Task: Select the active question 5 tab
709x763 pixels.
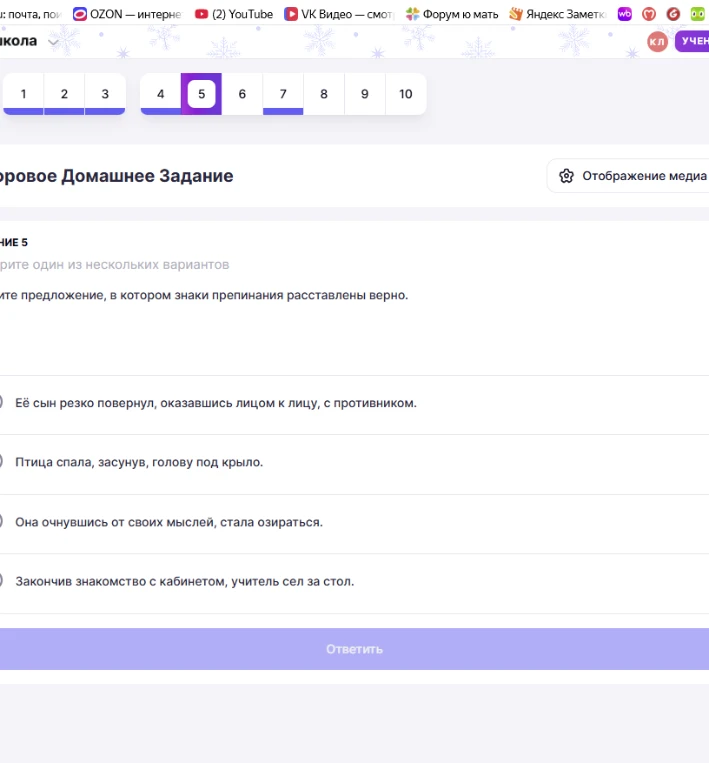Action: pyautogui.click(x=201, y=94)
